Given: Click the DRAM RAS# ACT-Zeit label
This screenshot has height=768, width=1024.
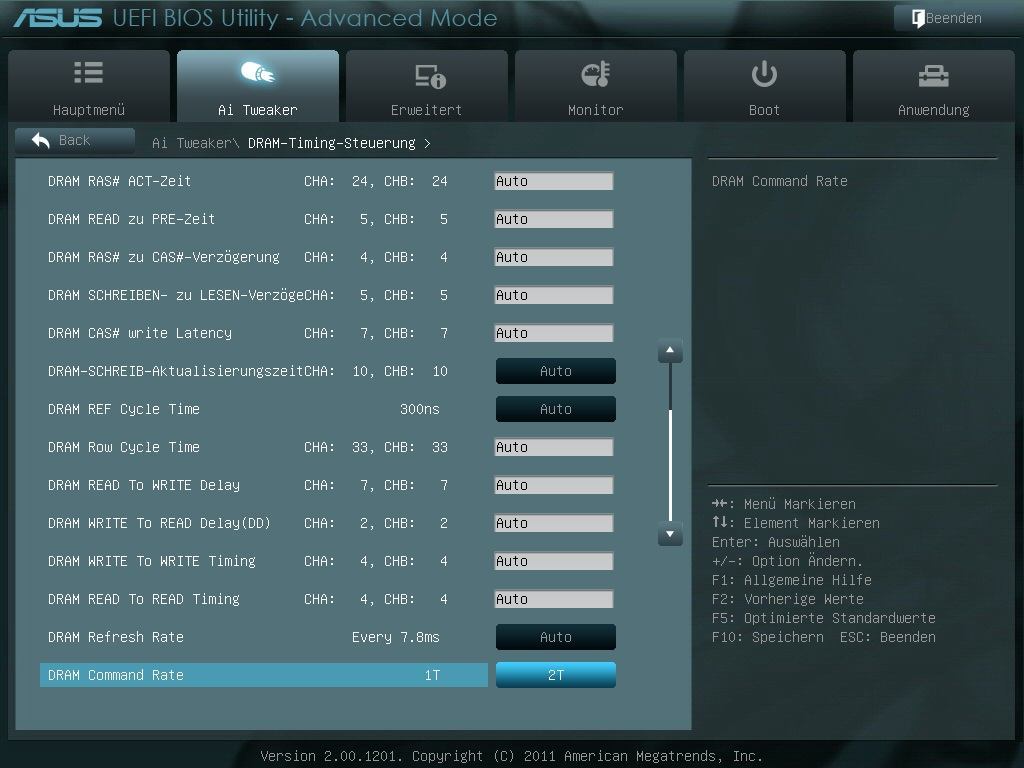Looking at the screenshot, I should coord(120,181).
